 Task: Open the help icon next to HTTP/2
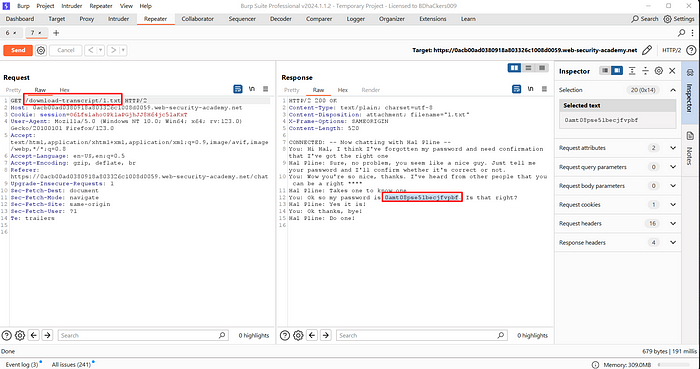691,50
